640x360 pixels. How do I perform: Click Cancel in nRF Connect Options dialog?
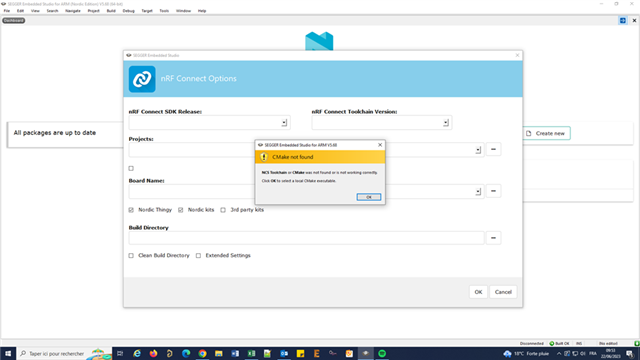[503, 292]
